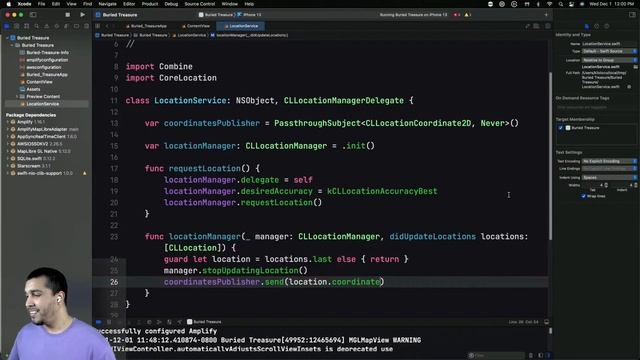Click Buried Treasure scheme selector
640x360 pixels.
click(x=216, y=15)
